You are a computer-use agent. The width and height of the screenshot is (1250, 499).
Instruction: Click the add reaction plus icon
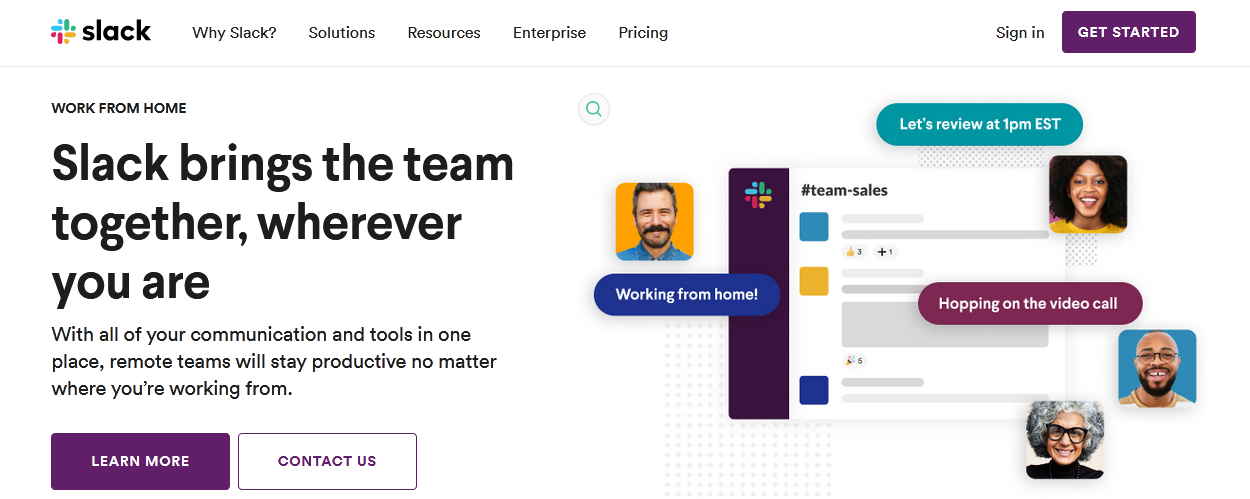coord(884,252)
